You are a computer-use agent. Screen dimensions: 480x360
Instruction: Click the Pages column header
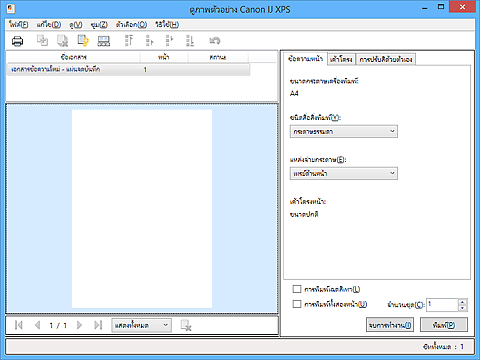[x=164, y=57]
